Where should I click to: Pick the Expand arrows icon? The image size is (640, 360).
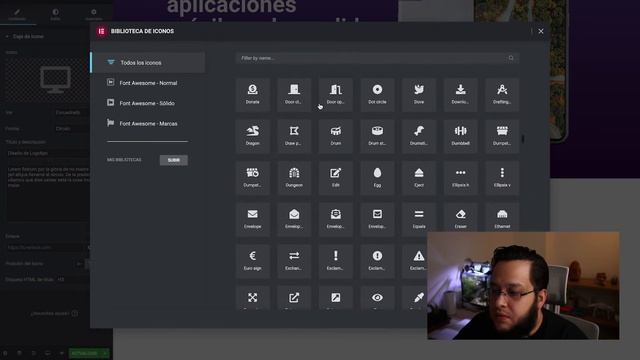pyautogui.click(x=253, y=298)
